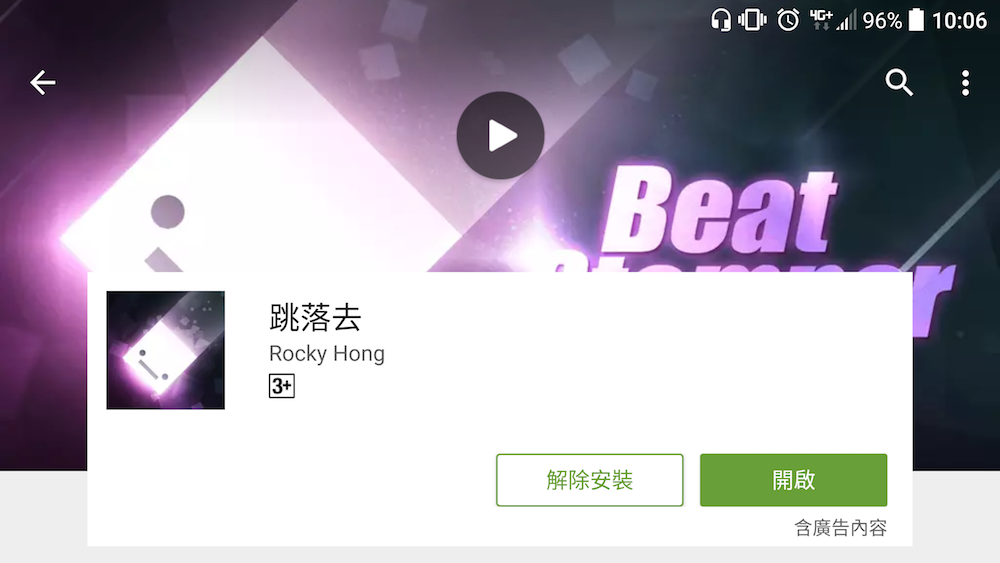Screen dimensions: 1000x563
Task: Tap the alarm clock status icon
Action: 788,20
